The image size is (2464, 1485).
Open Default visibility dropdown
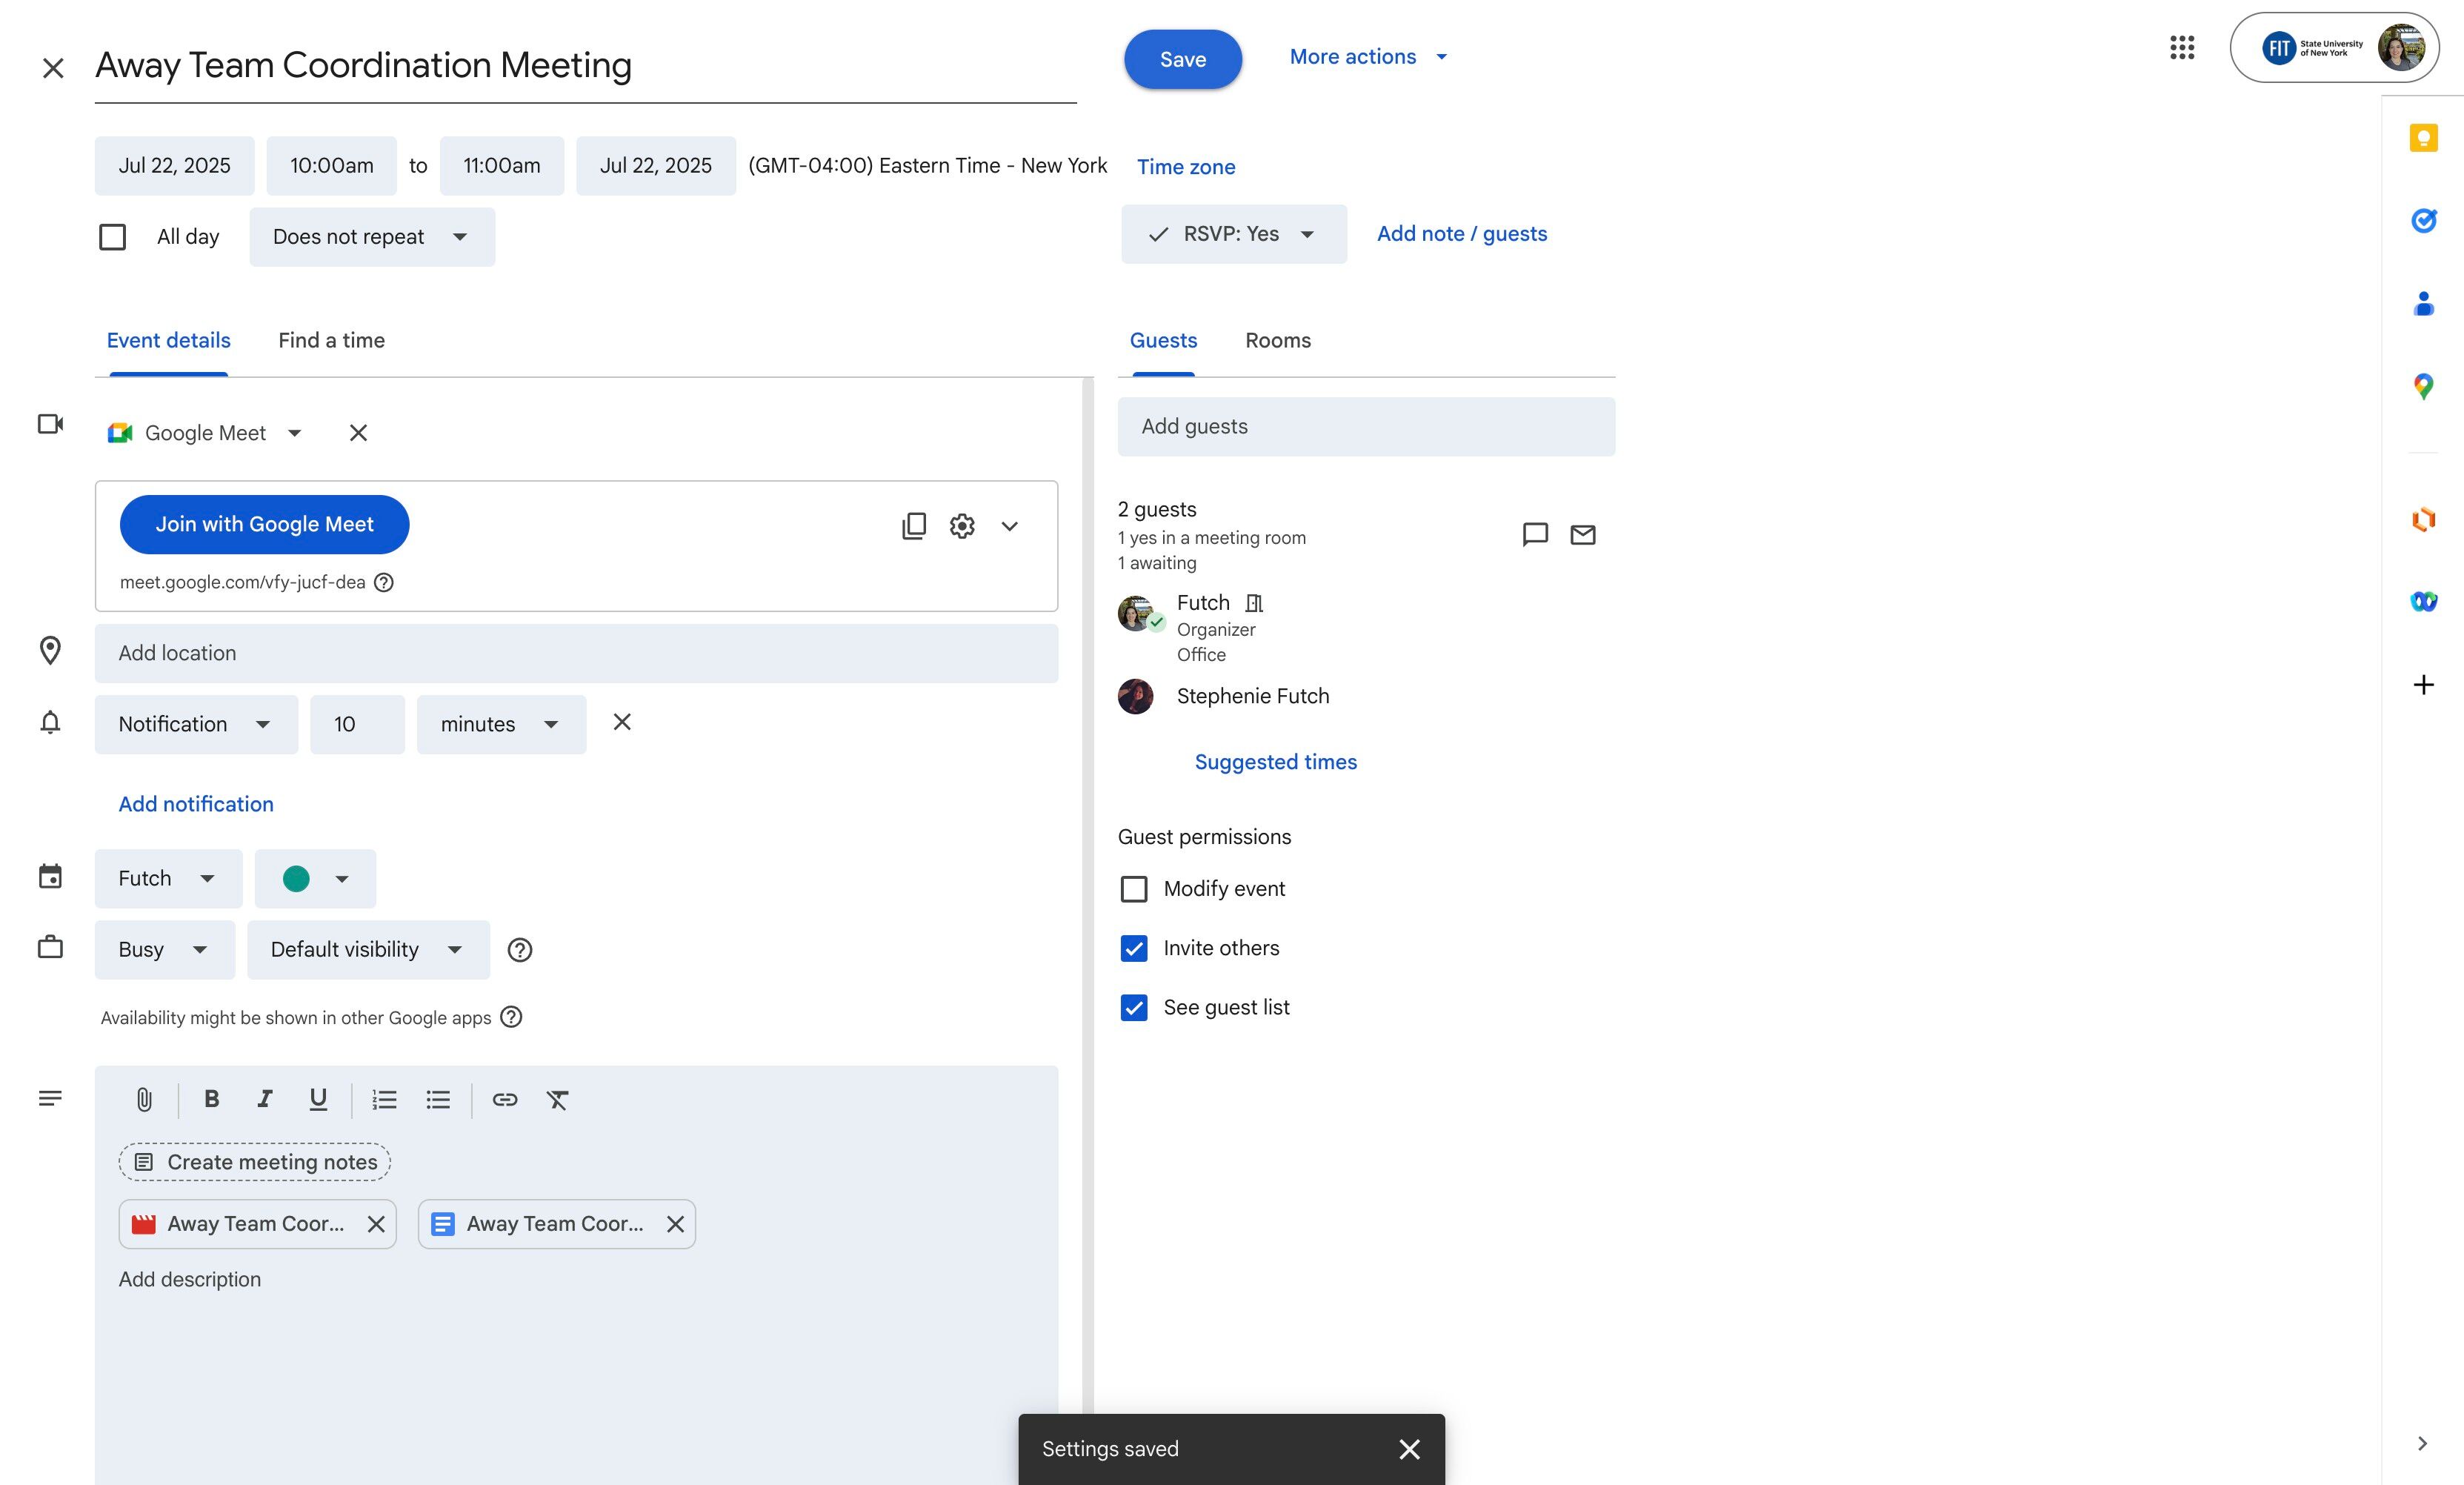click(x=367, y=950)
